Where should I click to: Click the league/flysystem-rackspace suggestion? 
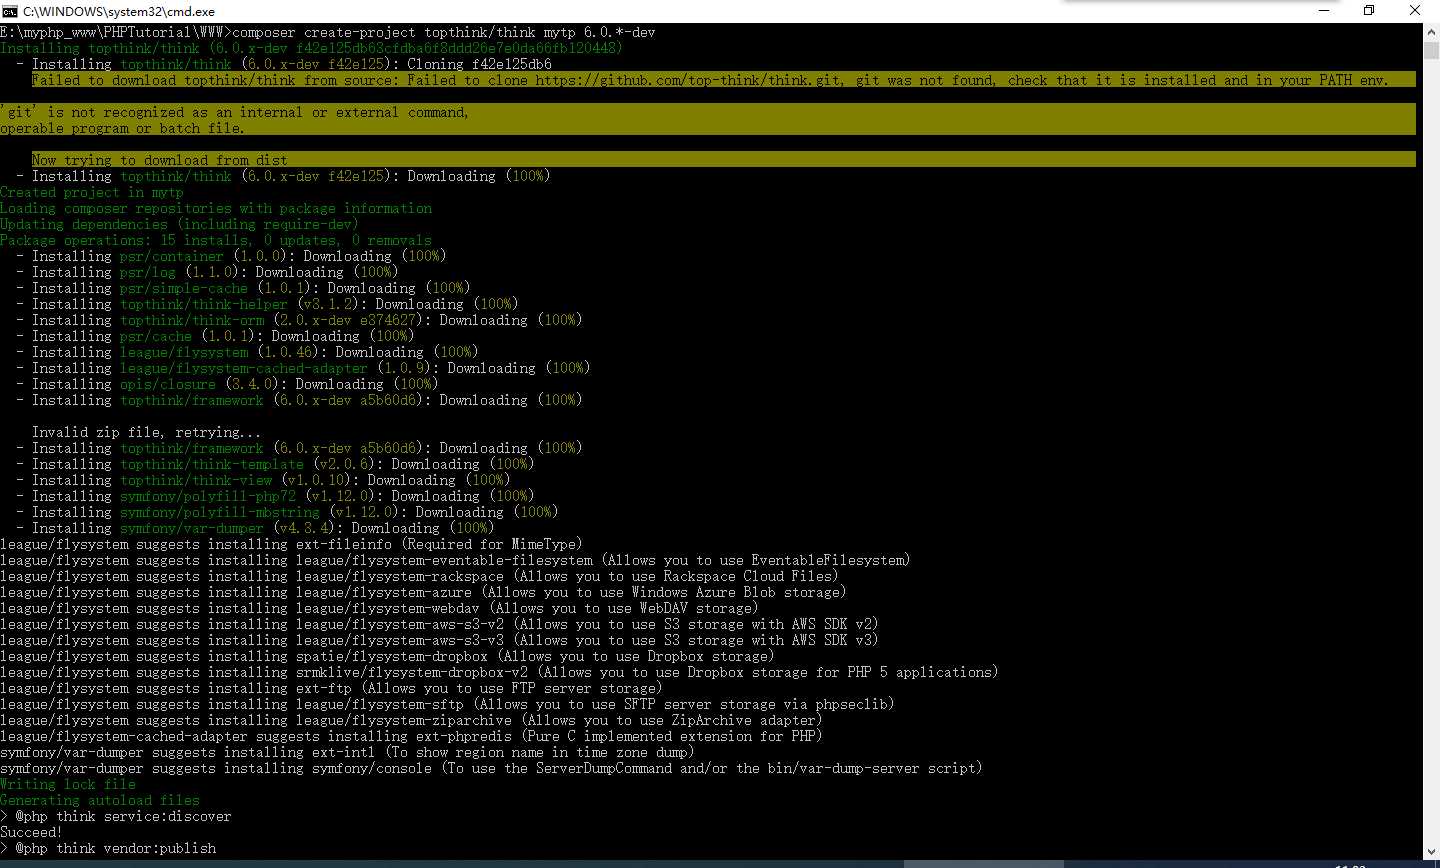coord(419,576)
